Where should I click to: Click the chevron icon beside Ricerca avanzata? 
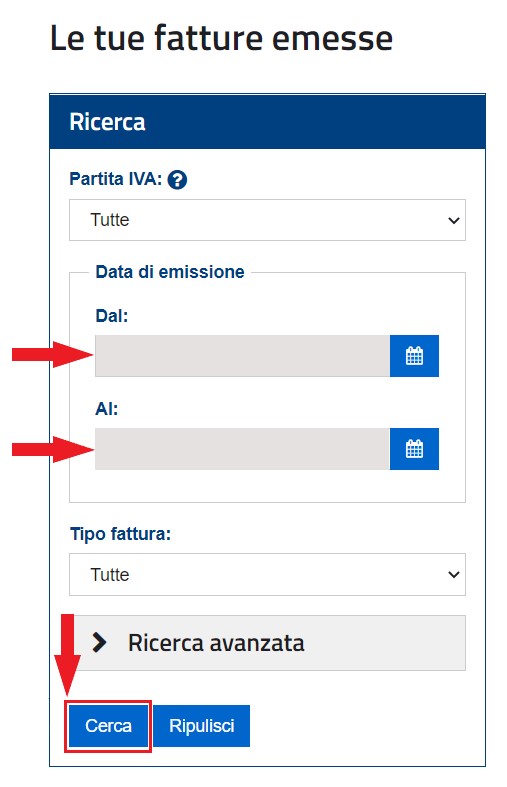coord(99,642)
